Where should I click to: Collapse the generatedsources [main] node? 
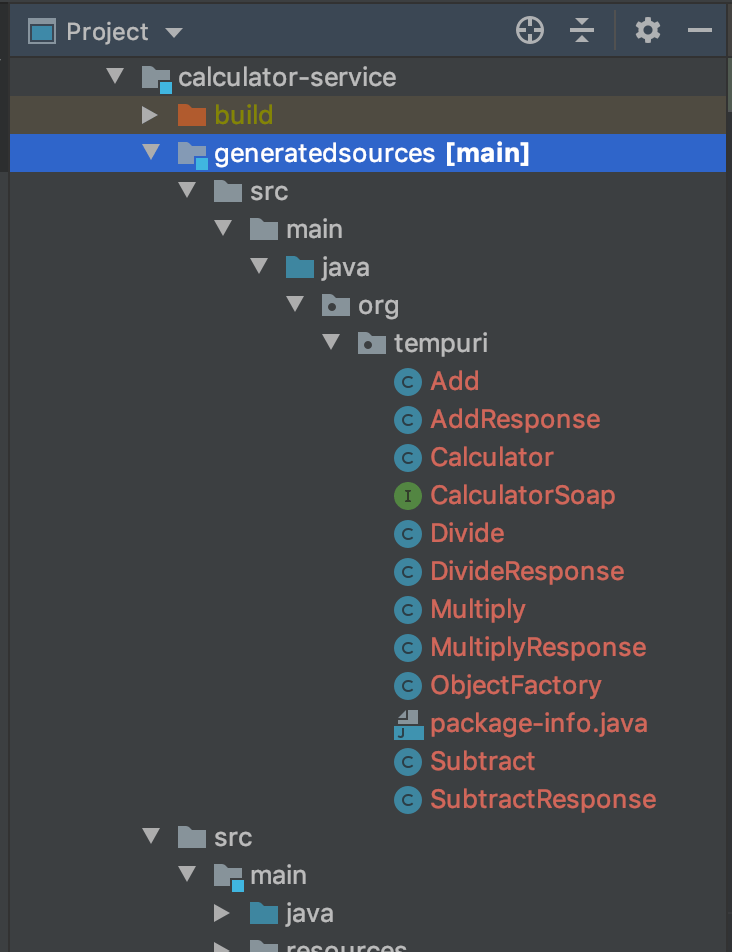[151, 152]
